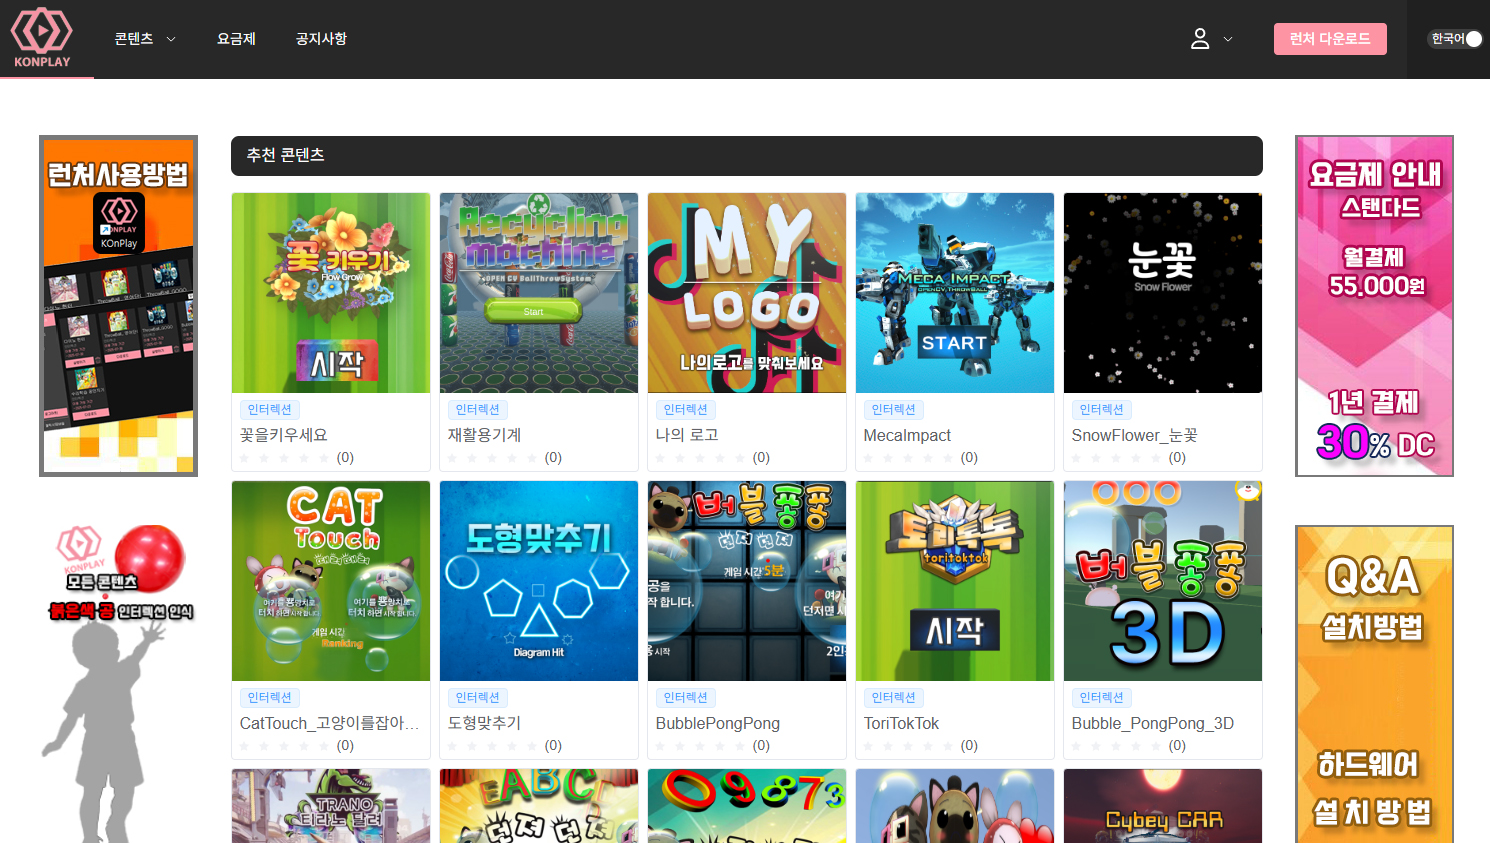Open the 공지사항 menu item
This screenshot has height=843, width=1490.
point(321,39)
